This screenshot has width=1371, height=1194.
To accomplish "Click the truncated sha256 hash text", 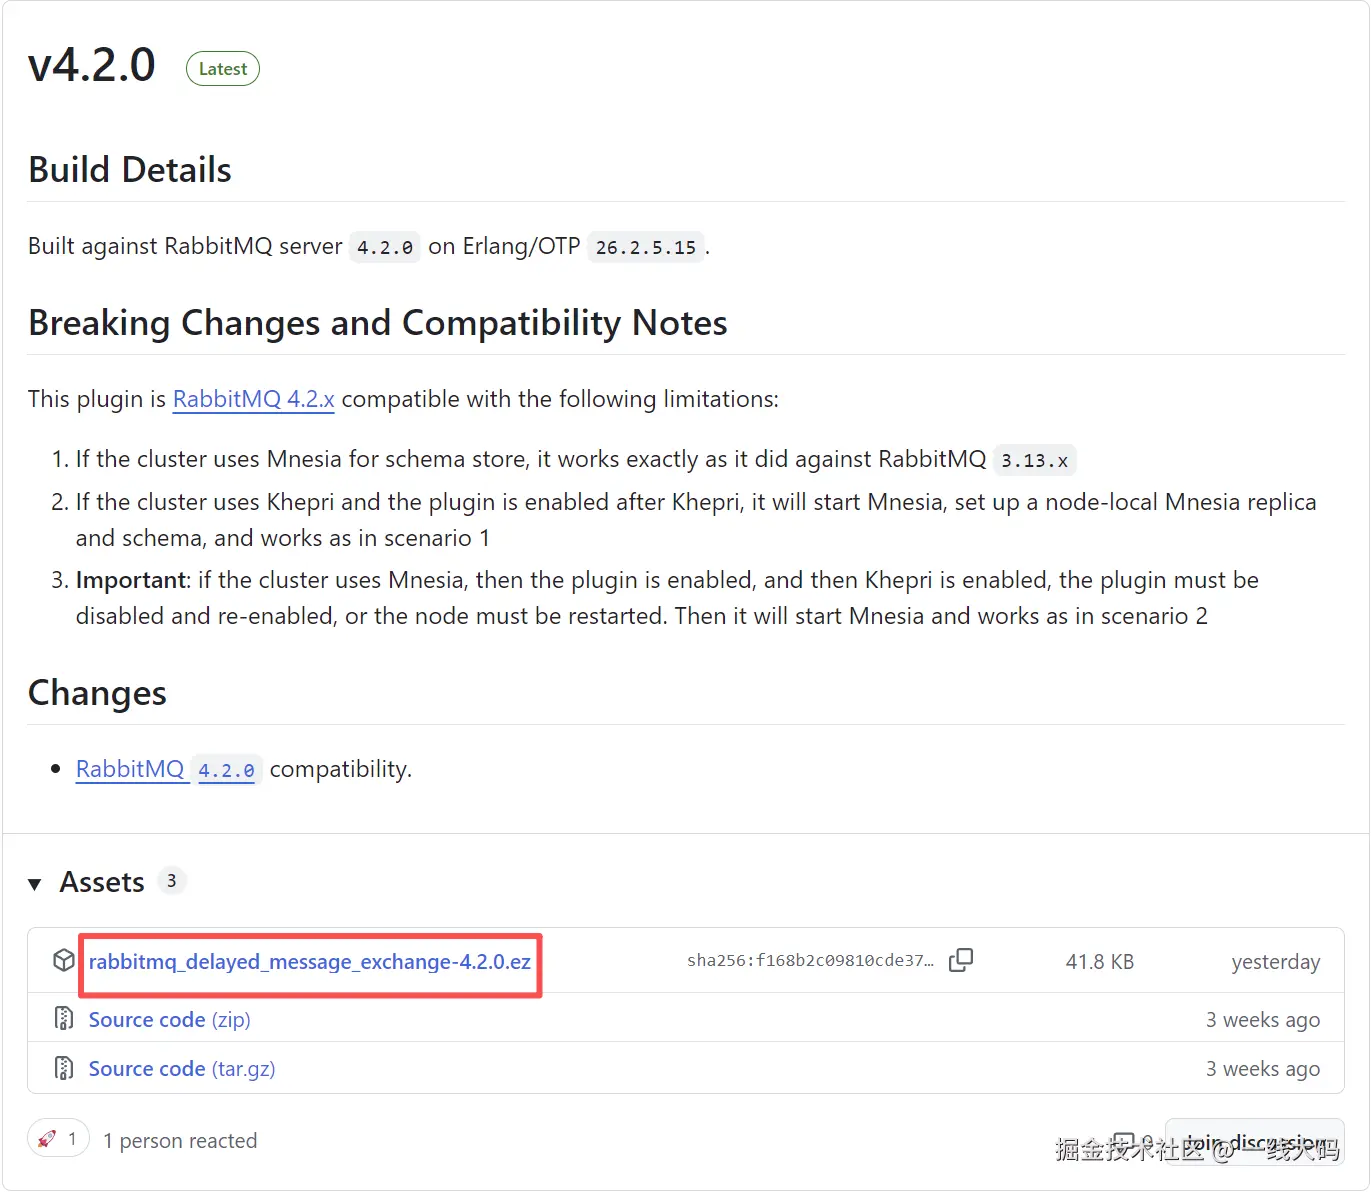I will click(810, 961).
